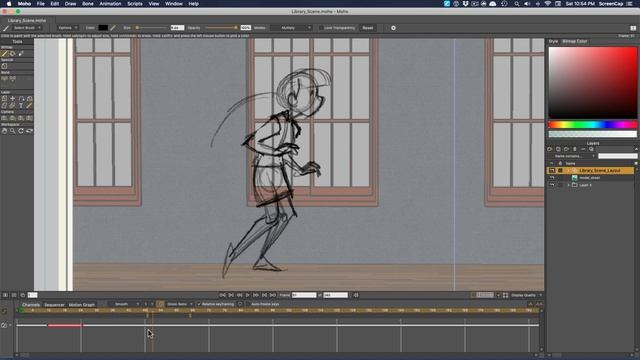Click the Duplicate Layer icon
Screen dimensions: 640x360
click(558, 149)
